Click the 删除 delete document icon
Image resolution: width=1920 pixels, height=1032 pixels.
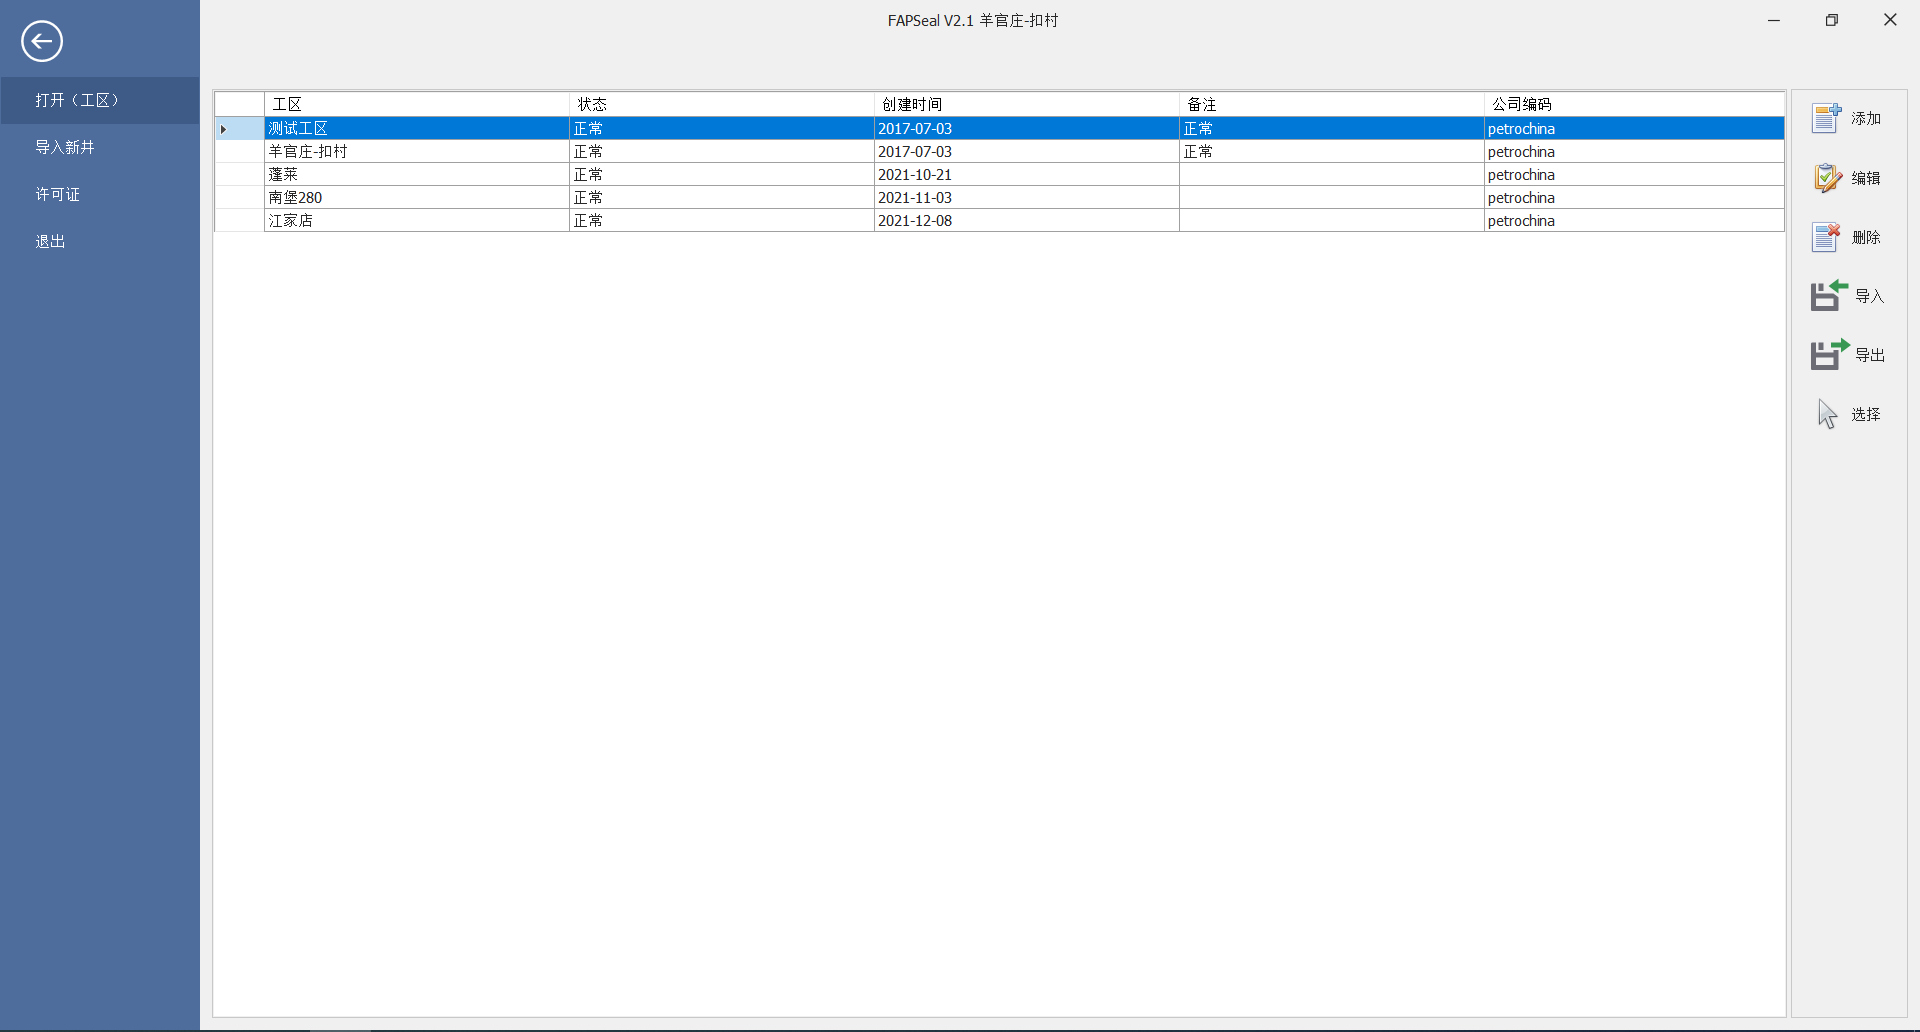pyautogui.click(x=1826, y=237)
